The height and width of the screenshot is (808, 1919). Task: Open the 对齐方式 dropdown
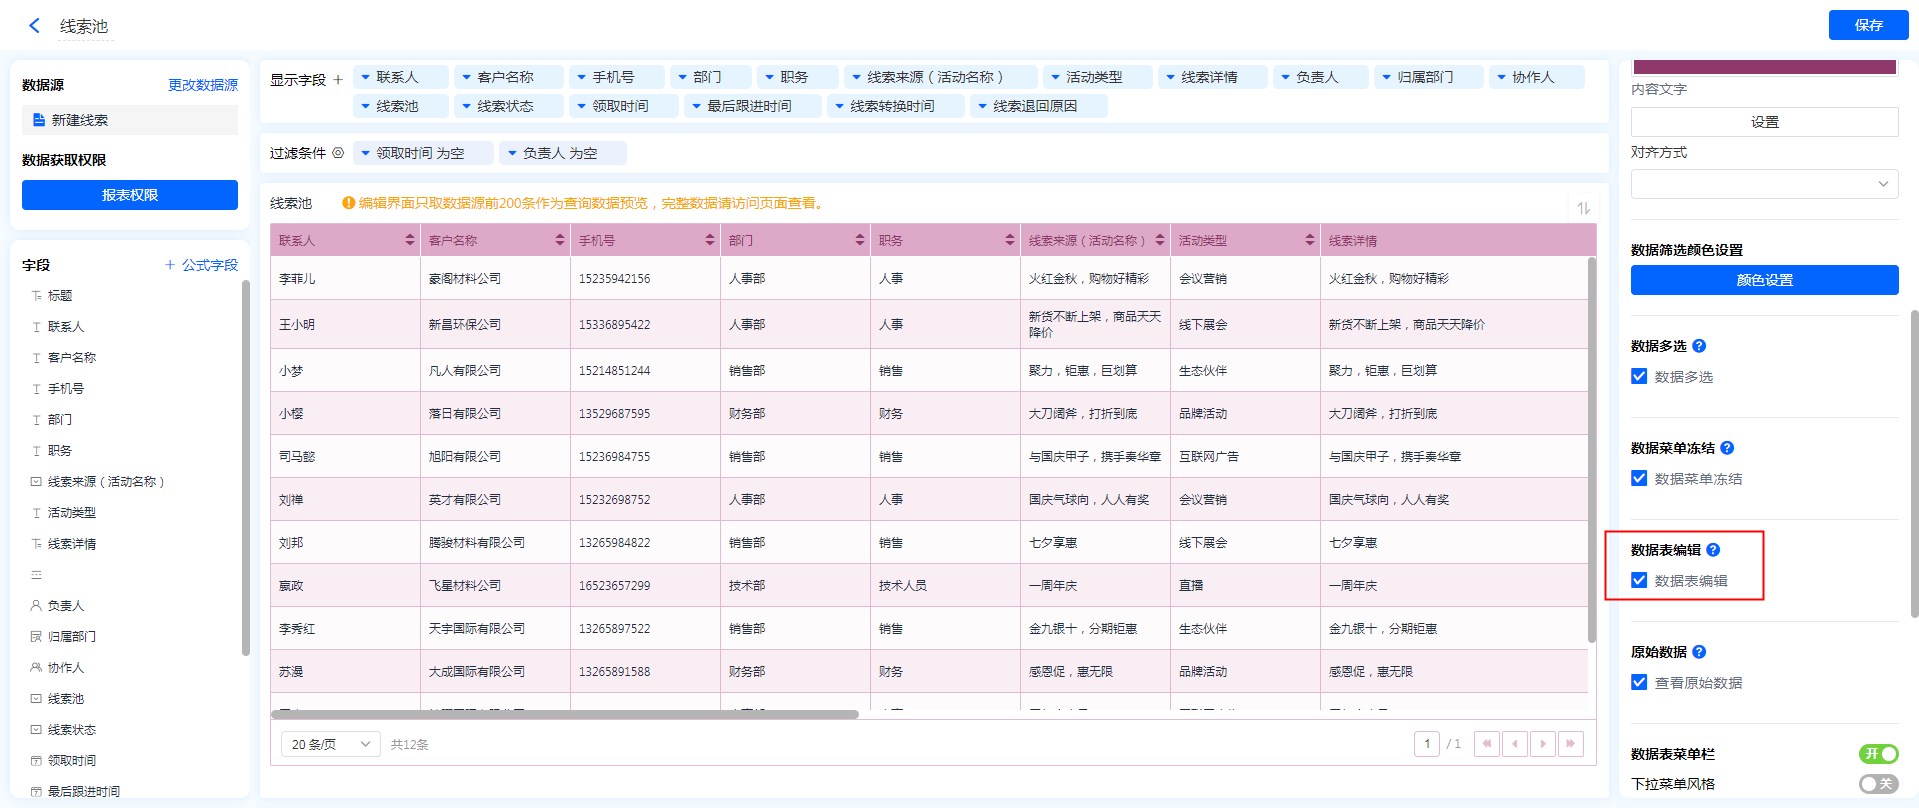(1764, 184)
